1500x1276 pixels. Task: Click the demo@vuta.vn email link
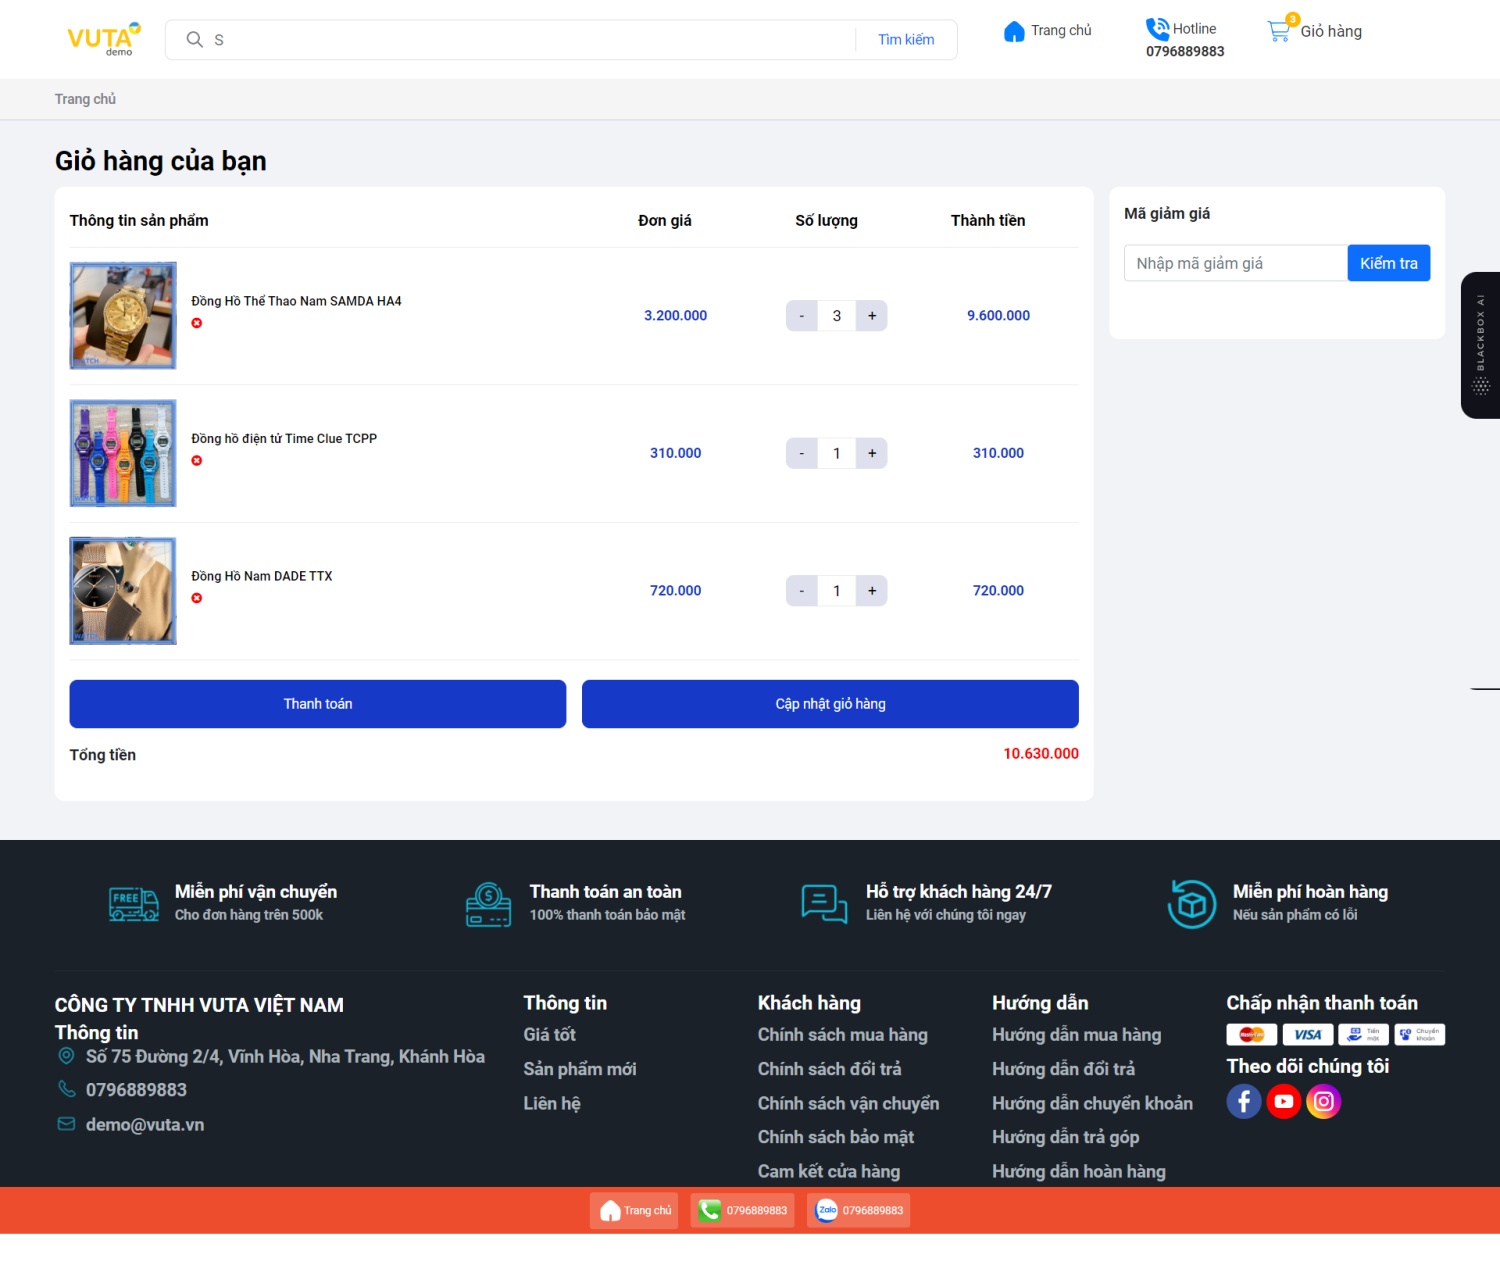pos(145,1125)
